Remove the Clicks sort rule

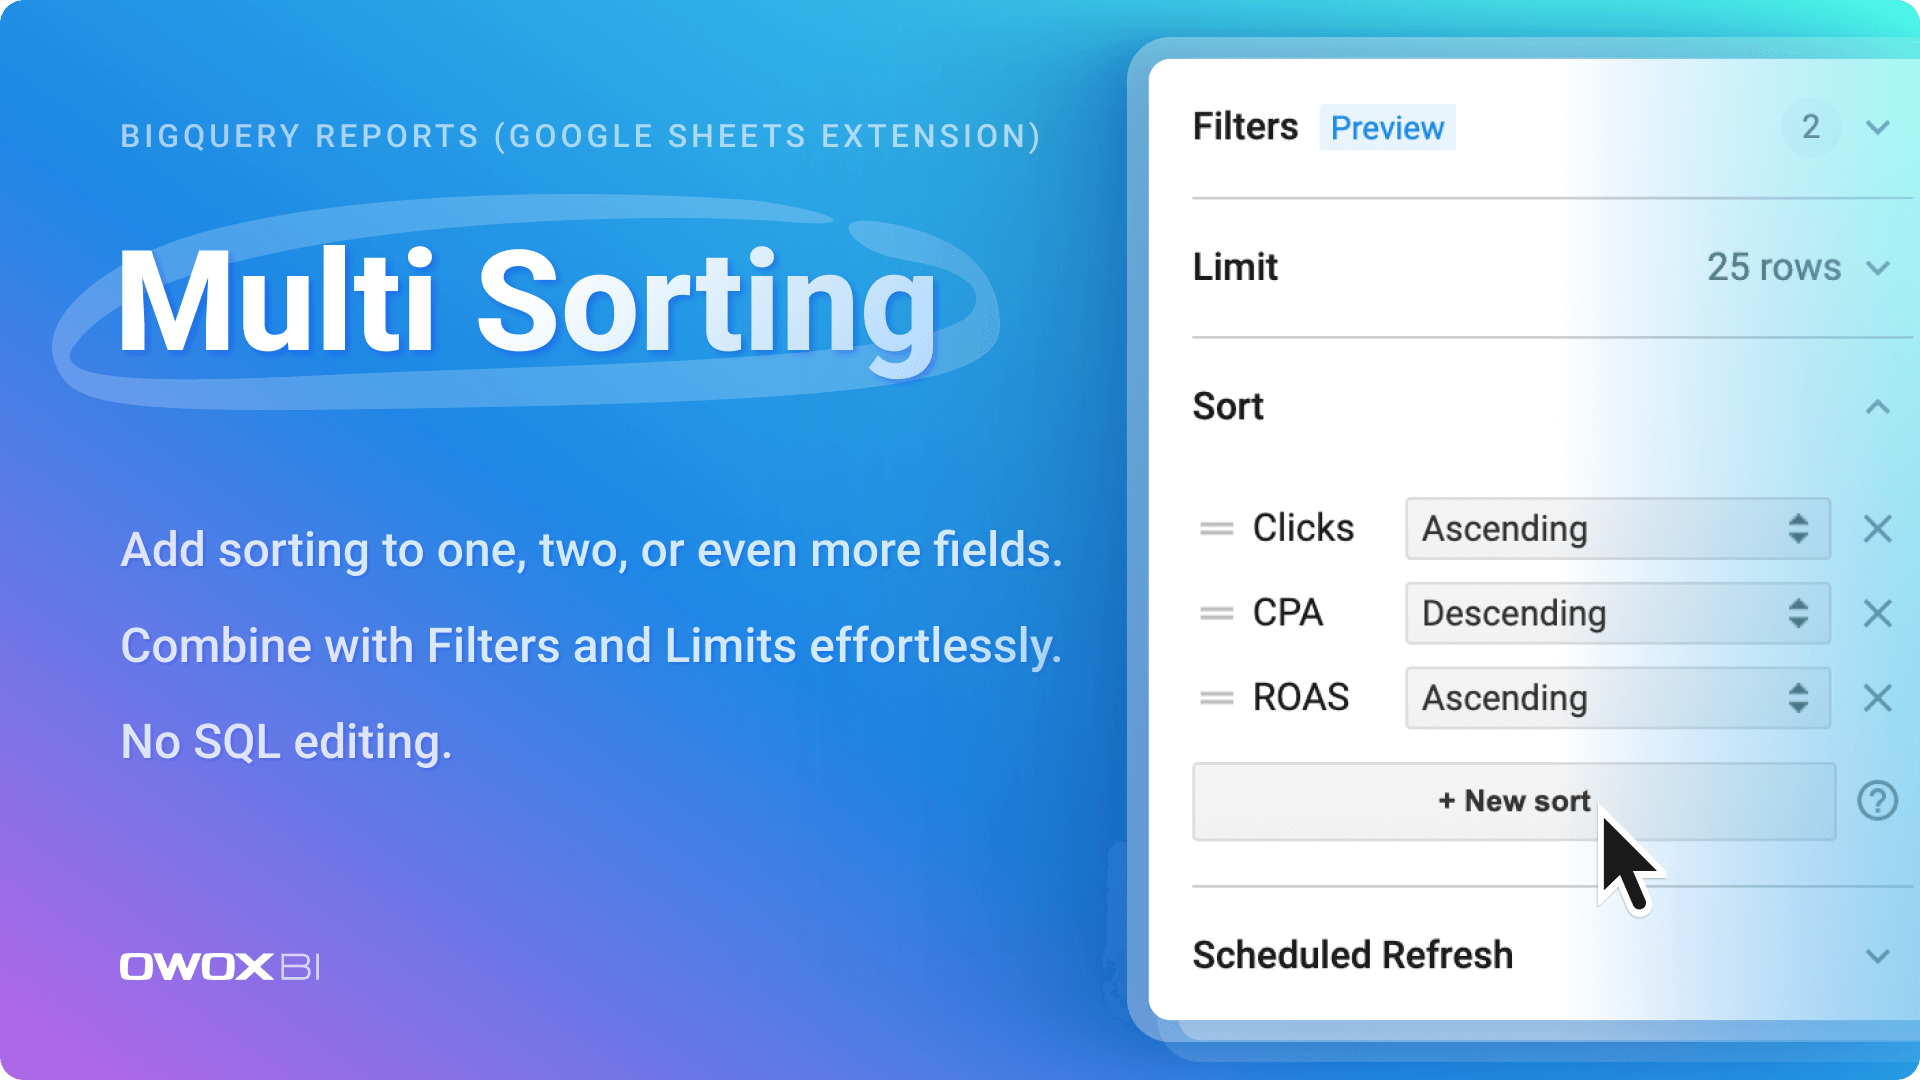pyautogui.click(x=1877, y=529)
